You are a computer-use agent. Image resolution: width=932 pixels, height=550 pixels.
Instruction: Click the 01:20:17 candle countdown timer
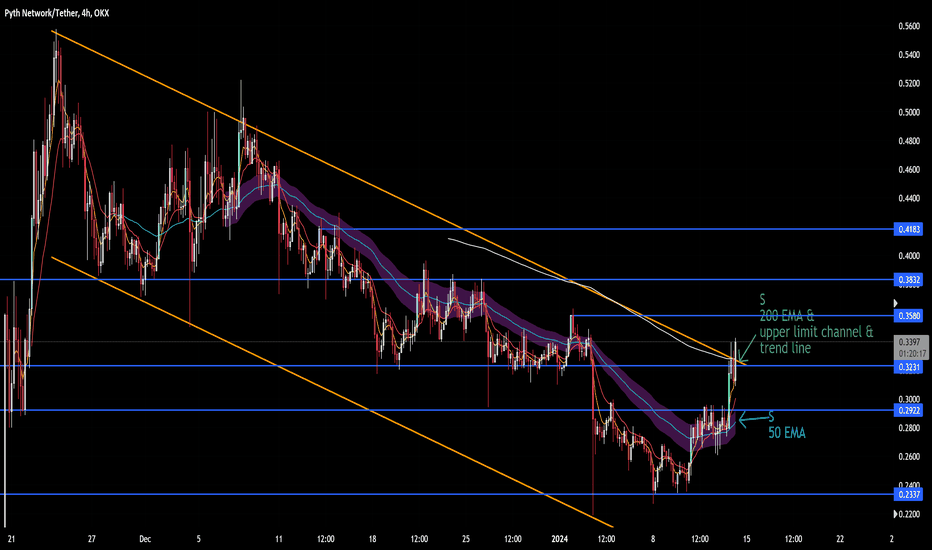tap(911, 353)
